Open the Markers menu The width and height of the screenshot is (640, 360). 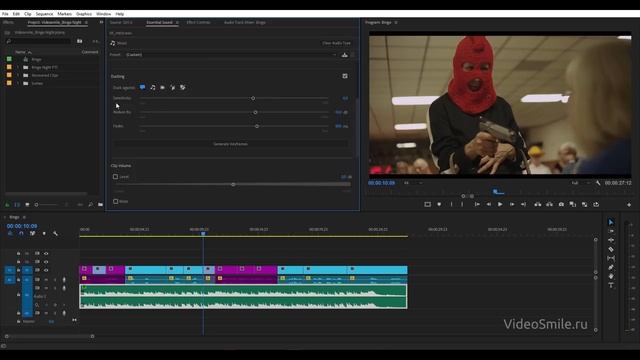[64, 14]
